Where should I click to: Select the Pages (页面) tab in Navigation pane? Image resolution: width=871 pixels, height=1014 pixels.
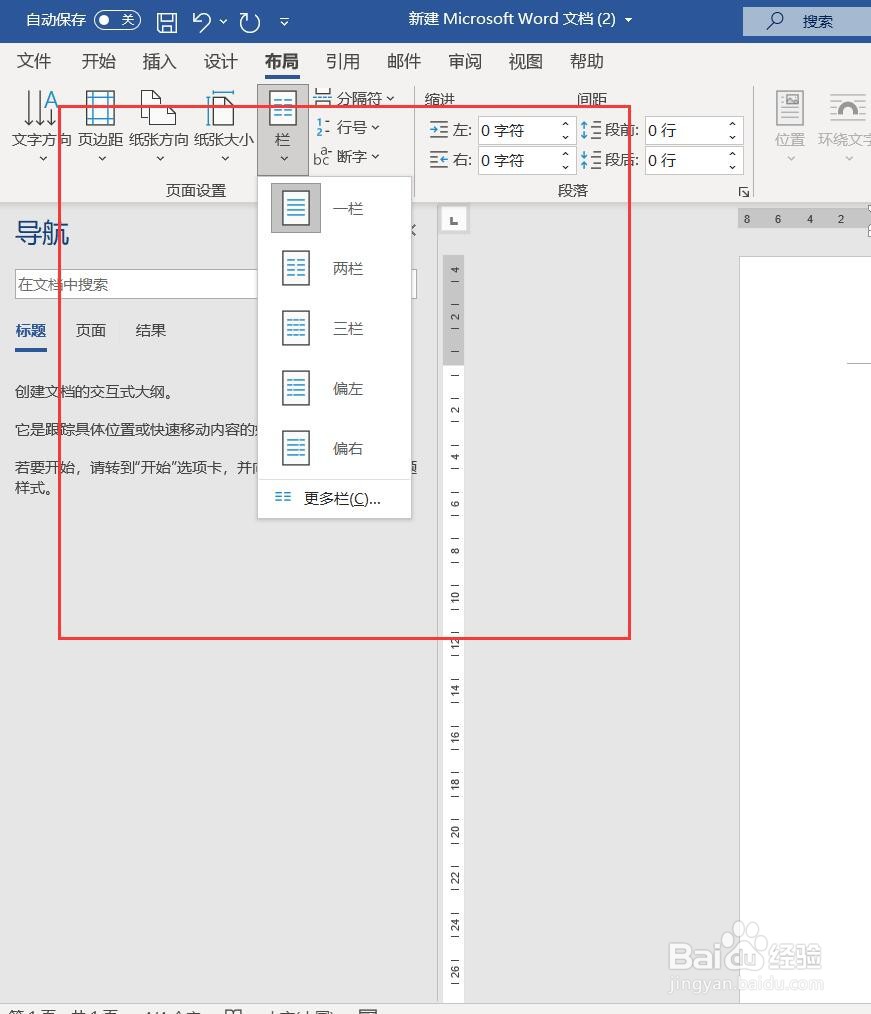(90, 330)
